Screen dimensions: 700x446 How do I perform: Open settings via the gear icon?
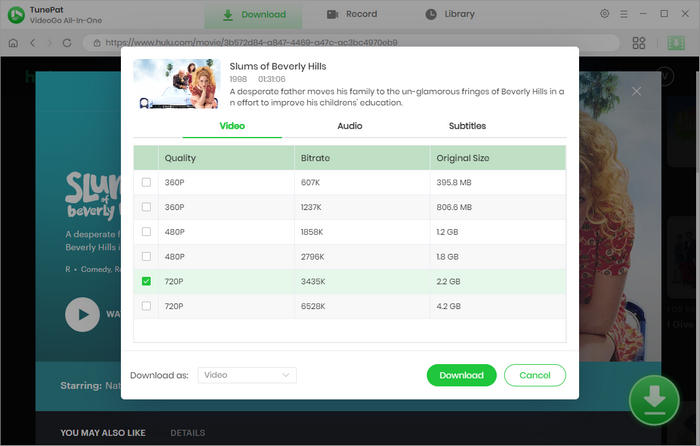pos(604,14)
